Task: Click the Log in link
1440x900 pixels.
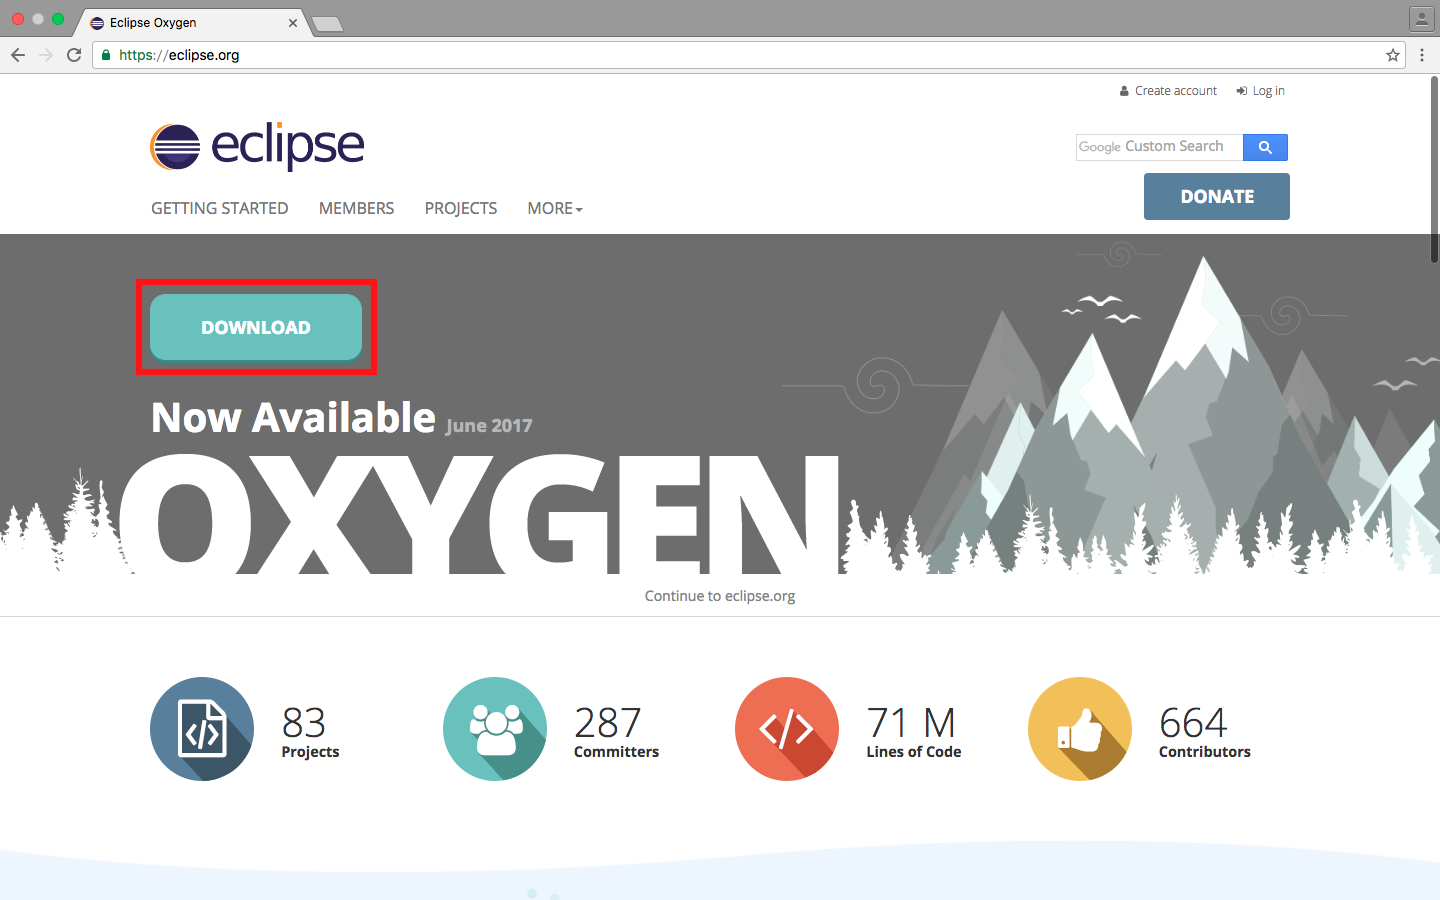Action: tap(1268, 91)
